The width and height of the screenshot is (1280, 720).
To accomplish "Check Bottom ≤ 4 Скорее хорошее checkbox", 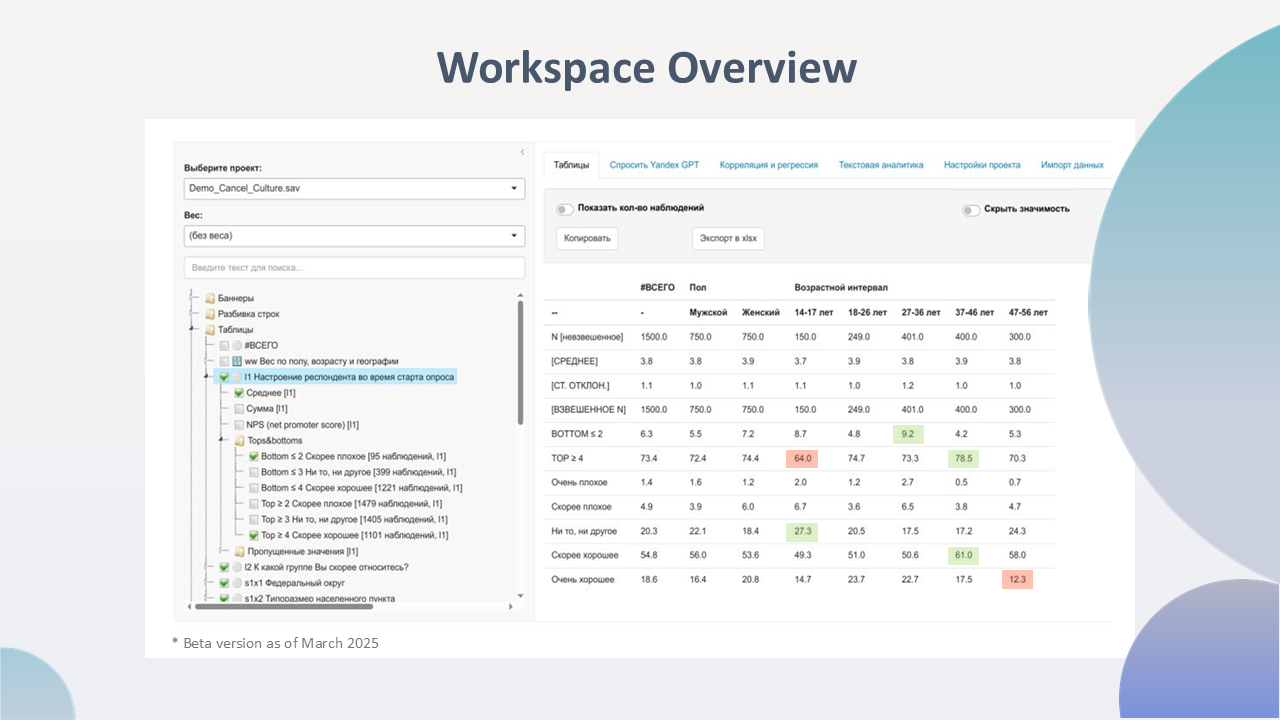I will pyautogui.click(x=254, y=488).
